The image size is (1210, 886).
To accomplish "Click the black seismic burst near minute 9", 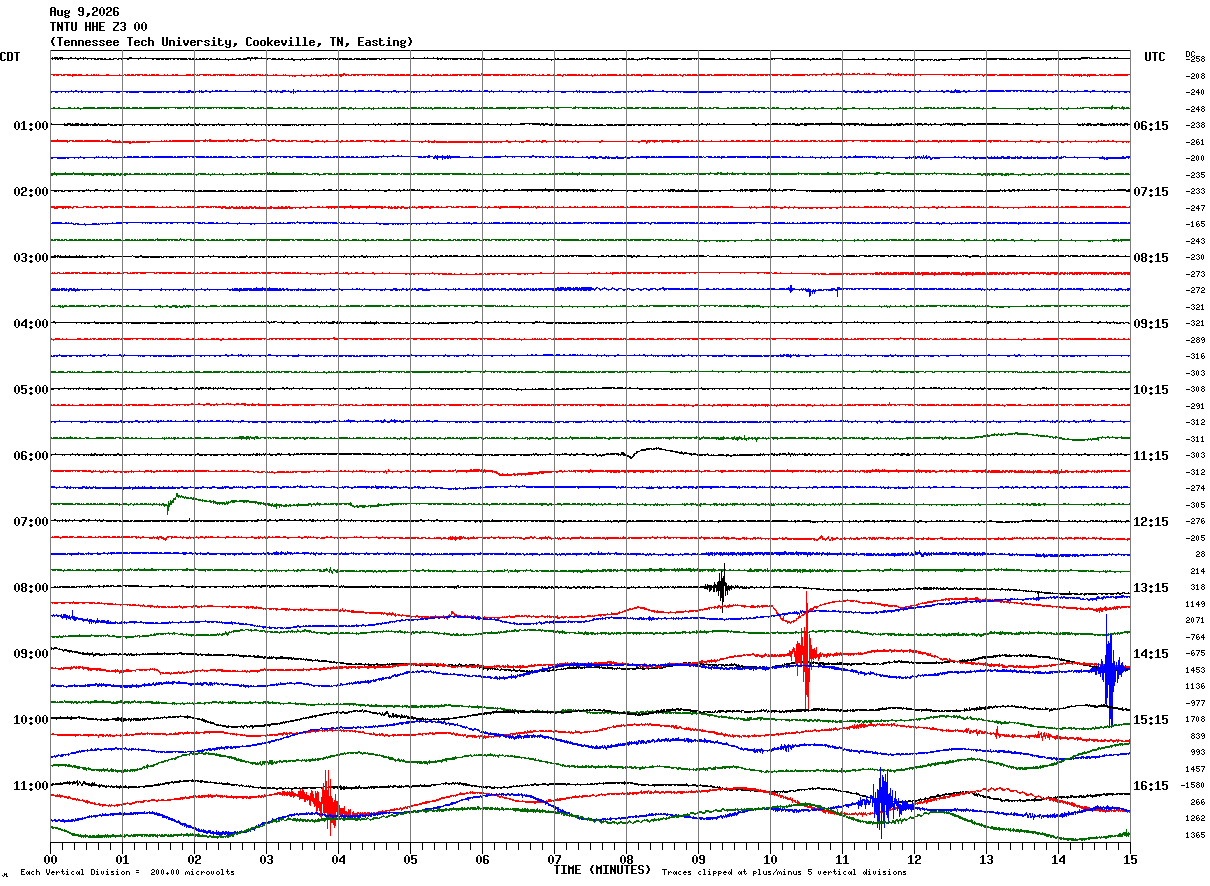I will (x=721, y=587).
